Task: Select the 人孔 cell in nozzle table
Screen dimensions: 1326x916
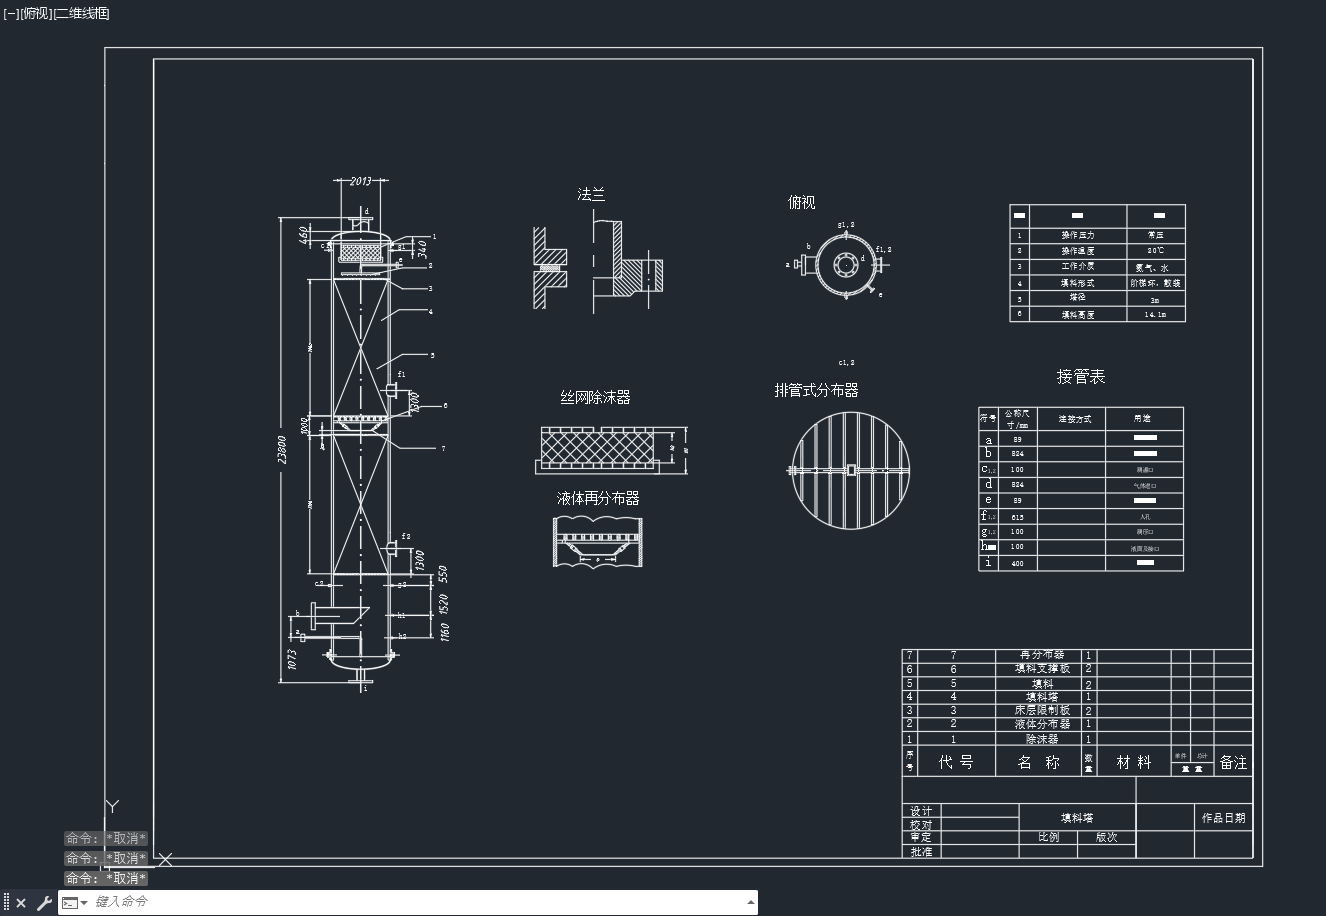Action: (1145, 517)
